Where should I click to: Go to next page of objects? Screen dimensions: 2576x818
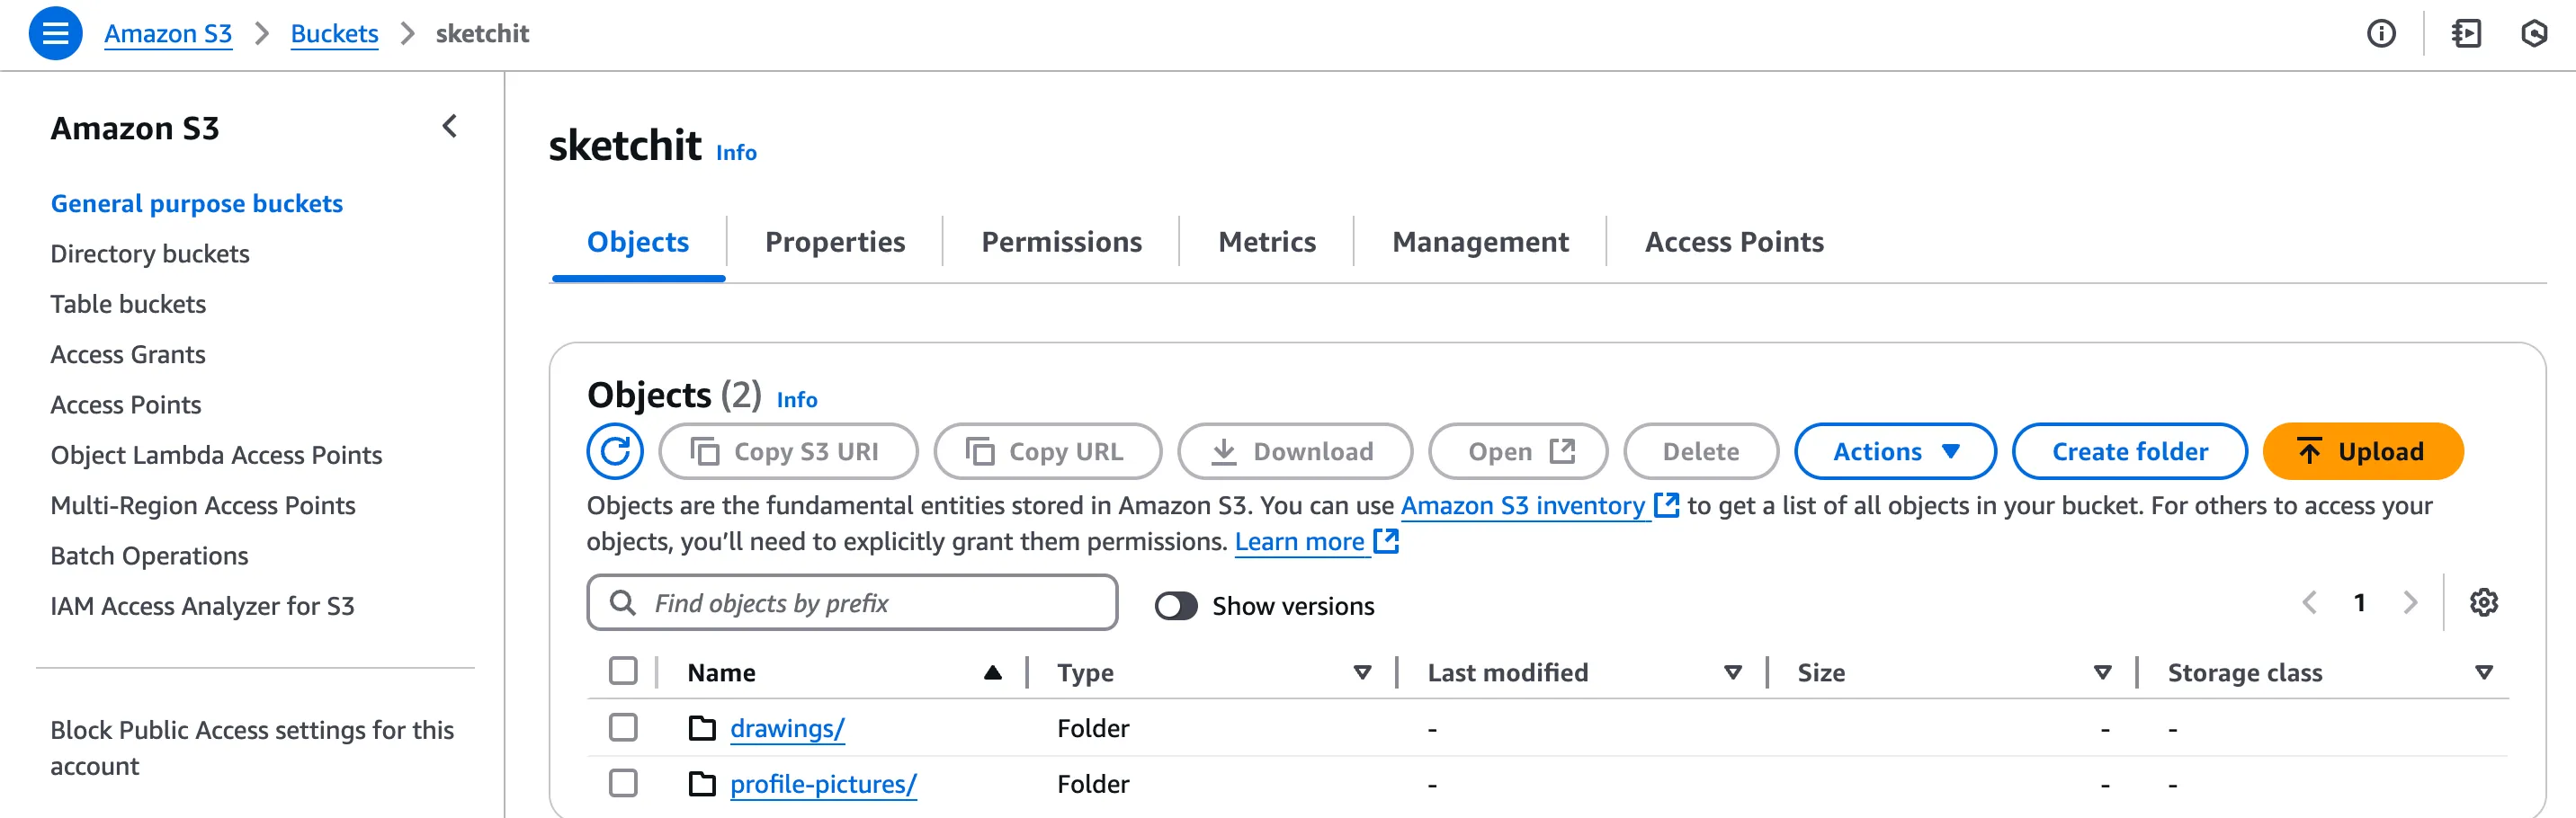click(2410, 602)
